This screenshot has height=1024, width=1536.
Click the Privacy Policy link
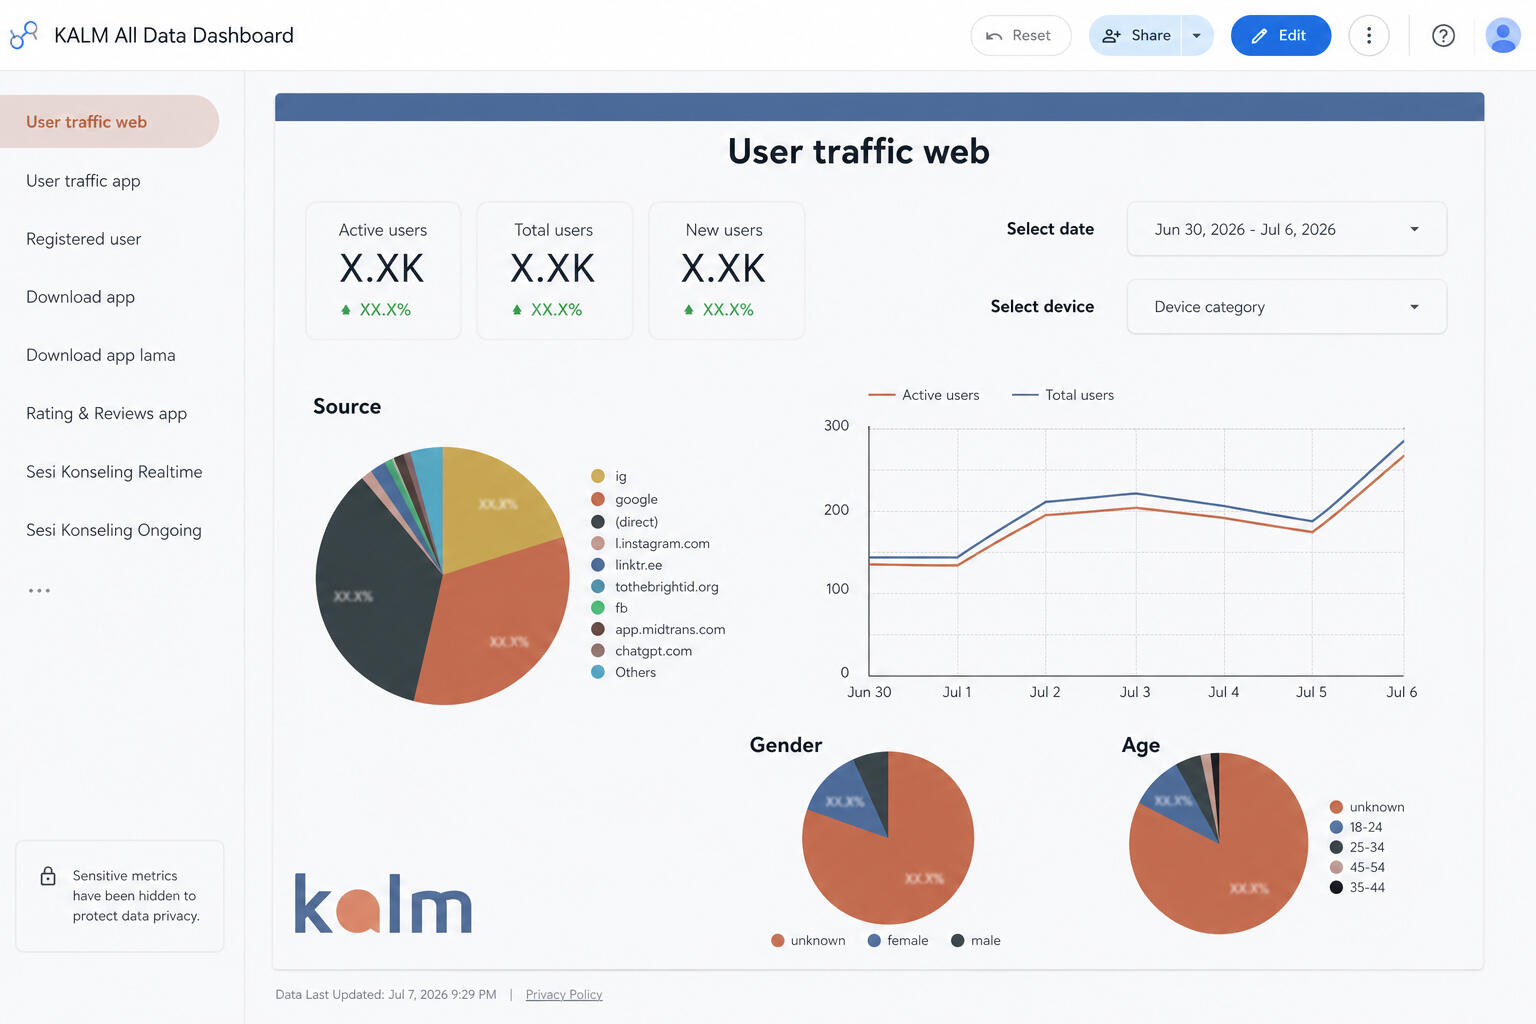click(x=564, y=995)
